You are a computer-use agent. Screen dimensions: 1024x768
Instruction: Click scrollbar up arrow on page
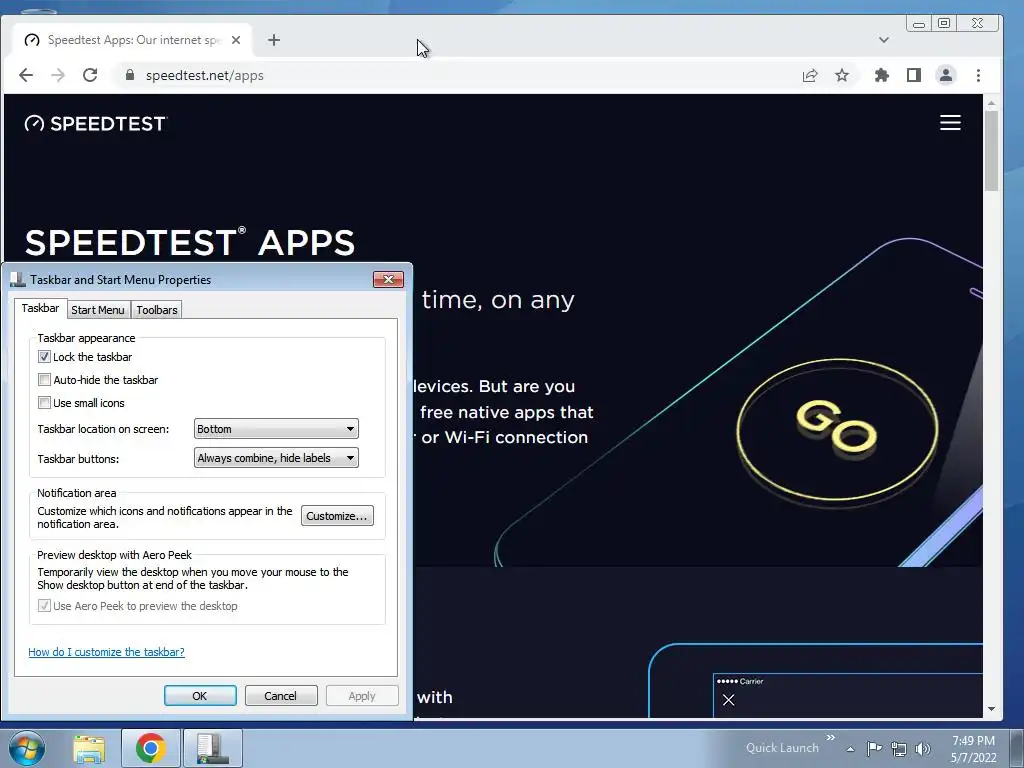pos(991,103)
